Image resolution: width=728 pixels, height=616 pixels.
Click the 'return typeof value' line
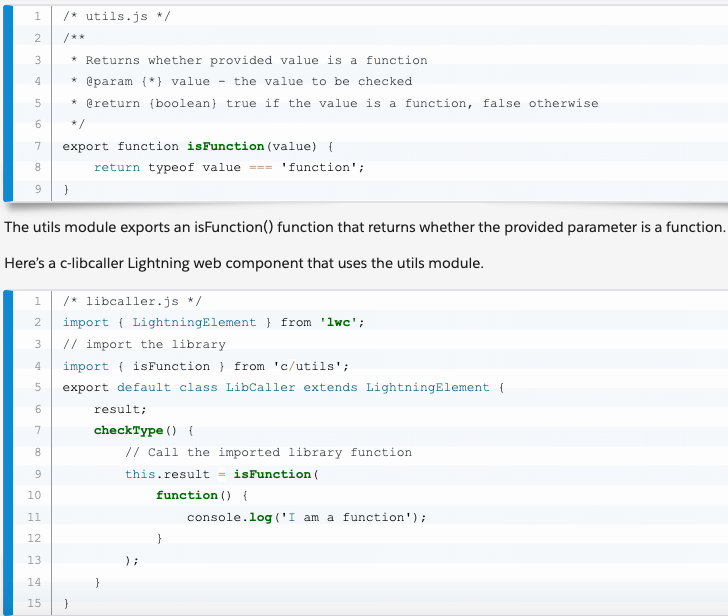point(229,167)
